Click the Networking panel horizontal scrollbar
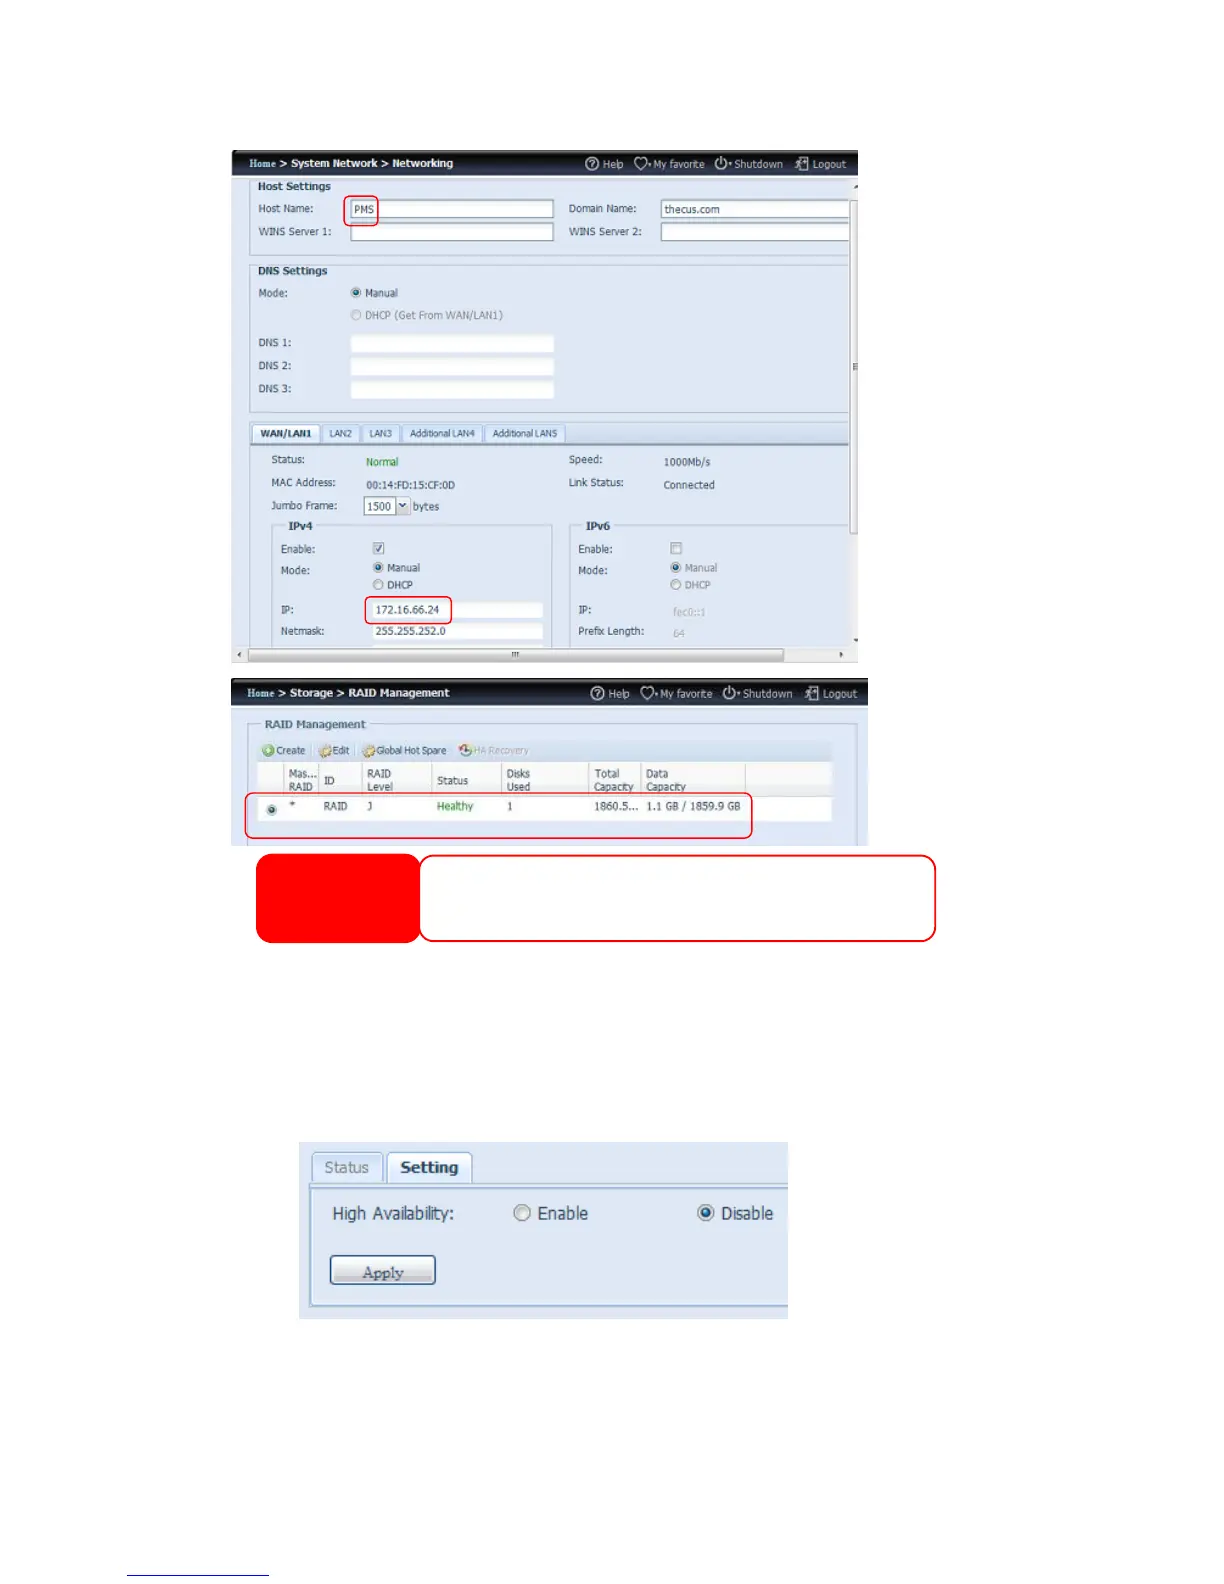The image size is (1224, 1584). click(x=515, y=655)
